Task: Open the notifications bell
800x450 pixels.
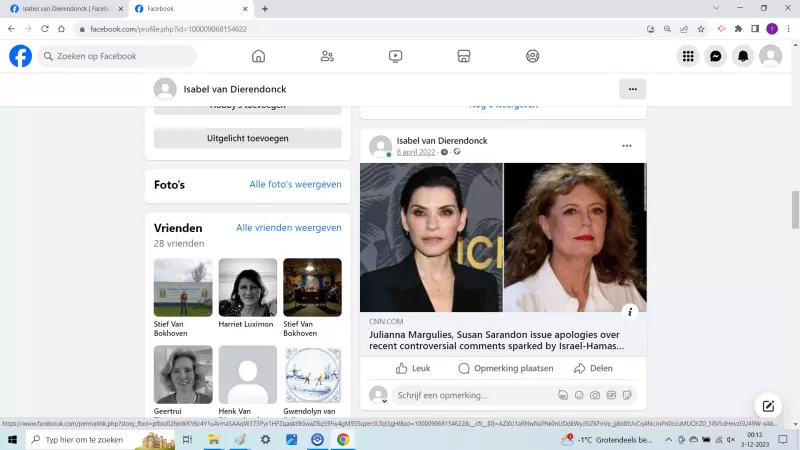Action: pyautogui.click(x=743, y=56)
